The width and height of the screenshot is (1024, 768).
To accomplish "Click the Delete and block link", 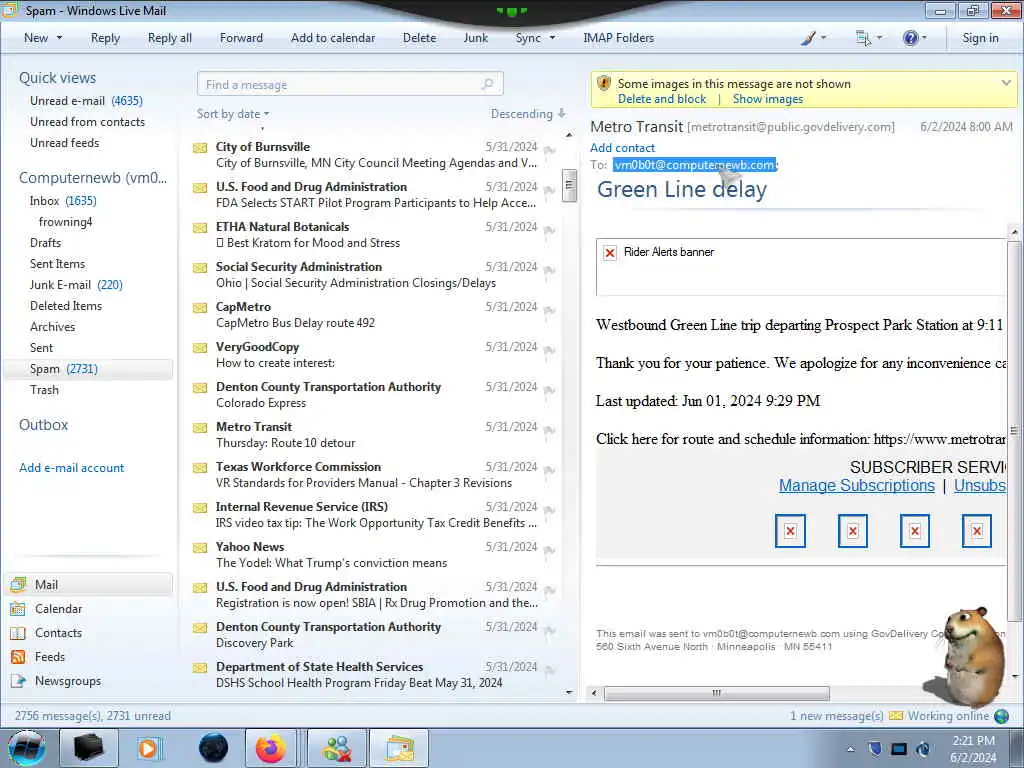I will 662,99.
